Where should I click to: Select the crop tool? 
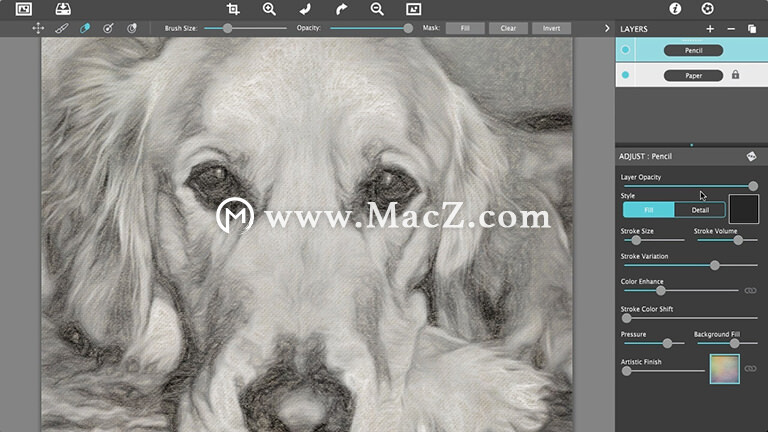click(x=233, y=9)
